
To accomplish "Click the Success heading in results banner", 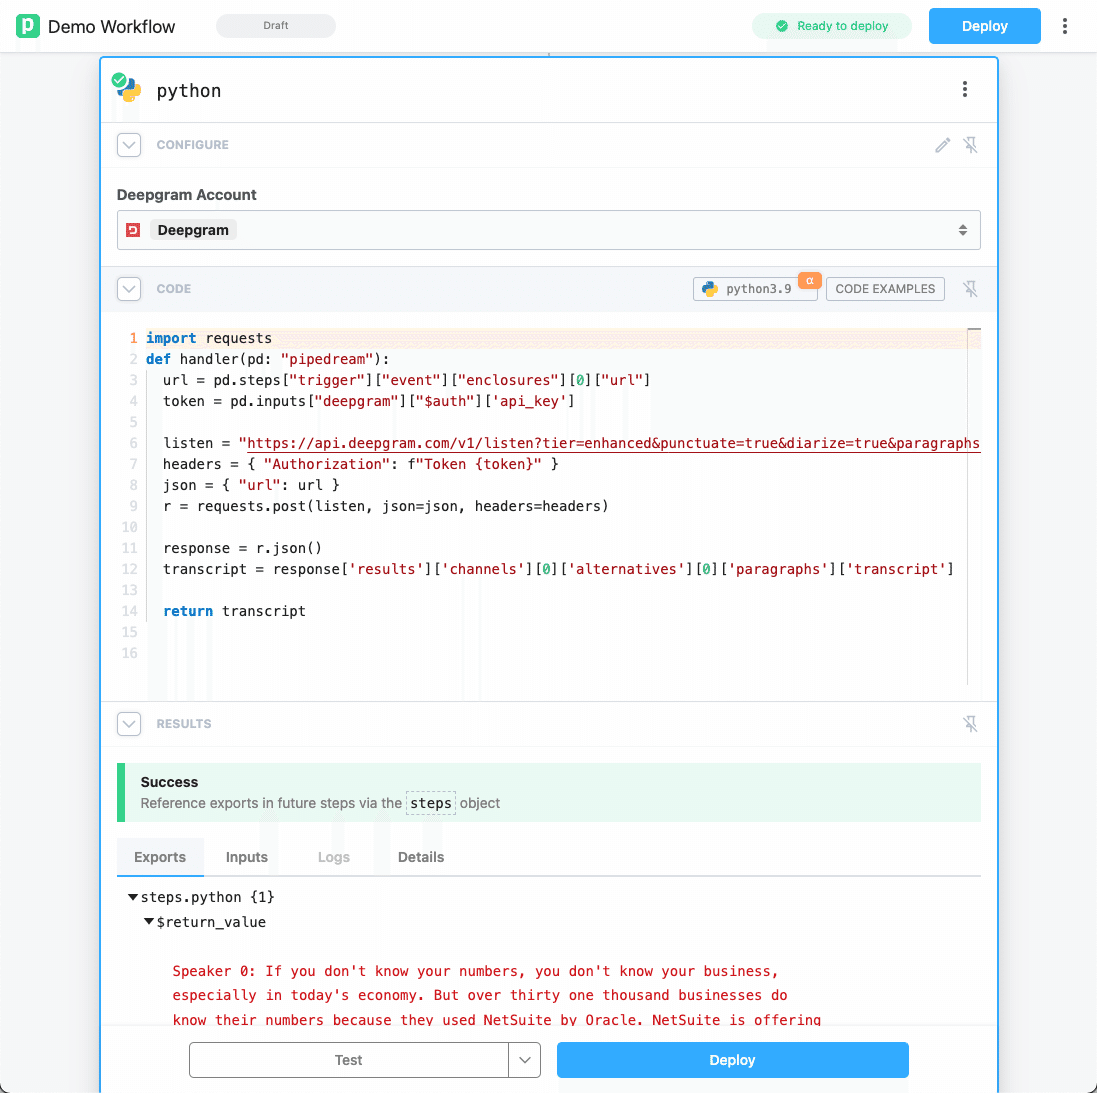I will (x=169, y=782).
